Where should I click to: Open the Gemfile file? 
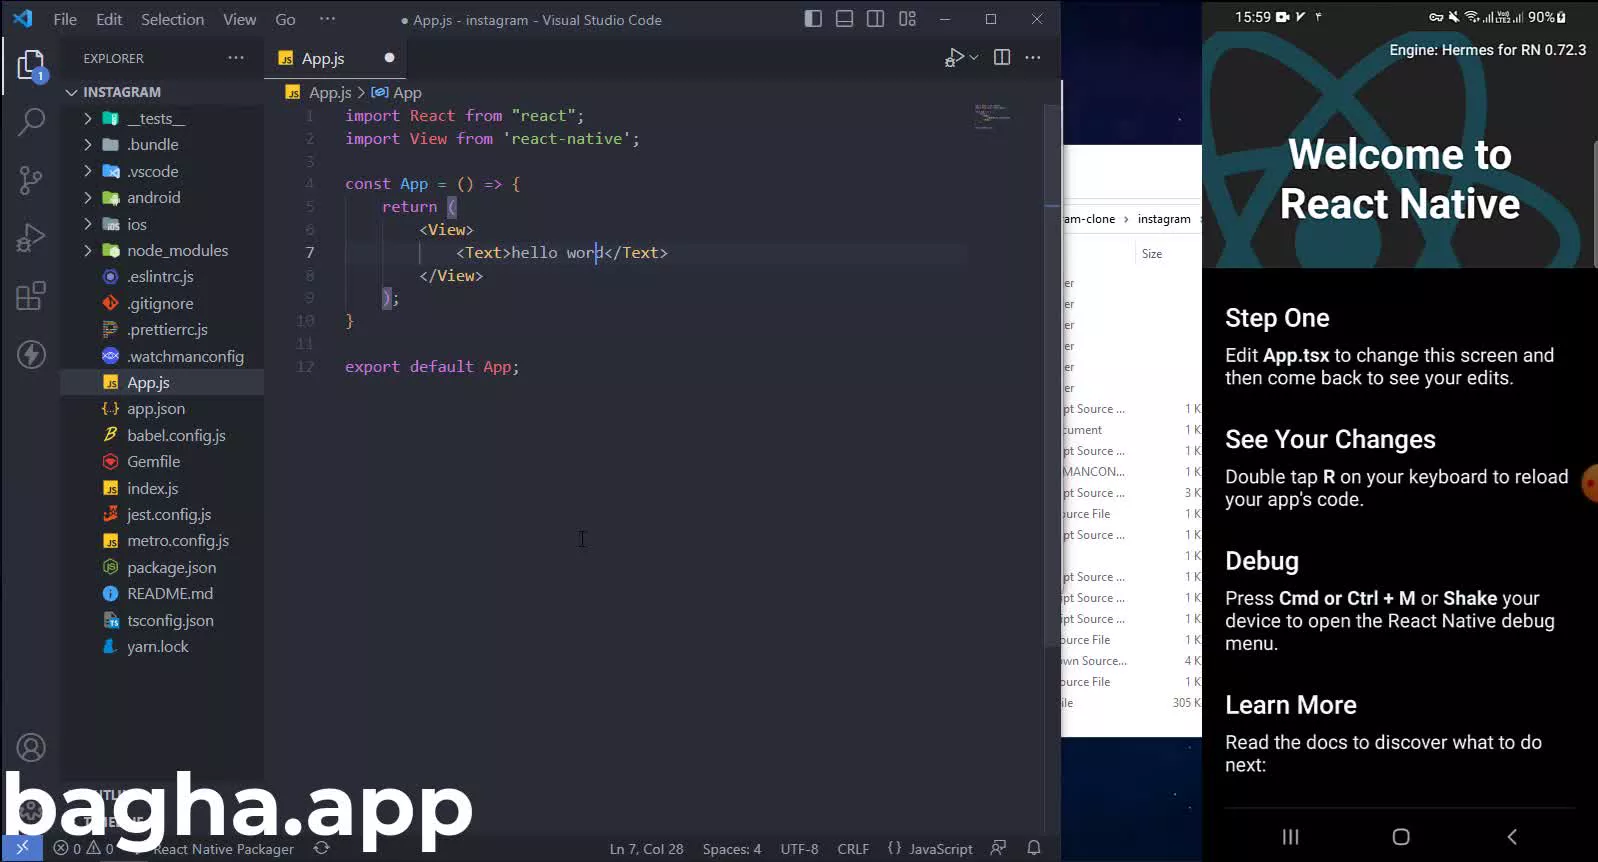pyautogui.click(x=162, y=461)
